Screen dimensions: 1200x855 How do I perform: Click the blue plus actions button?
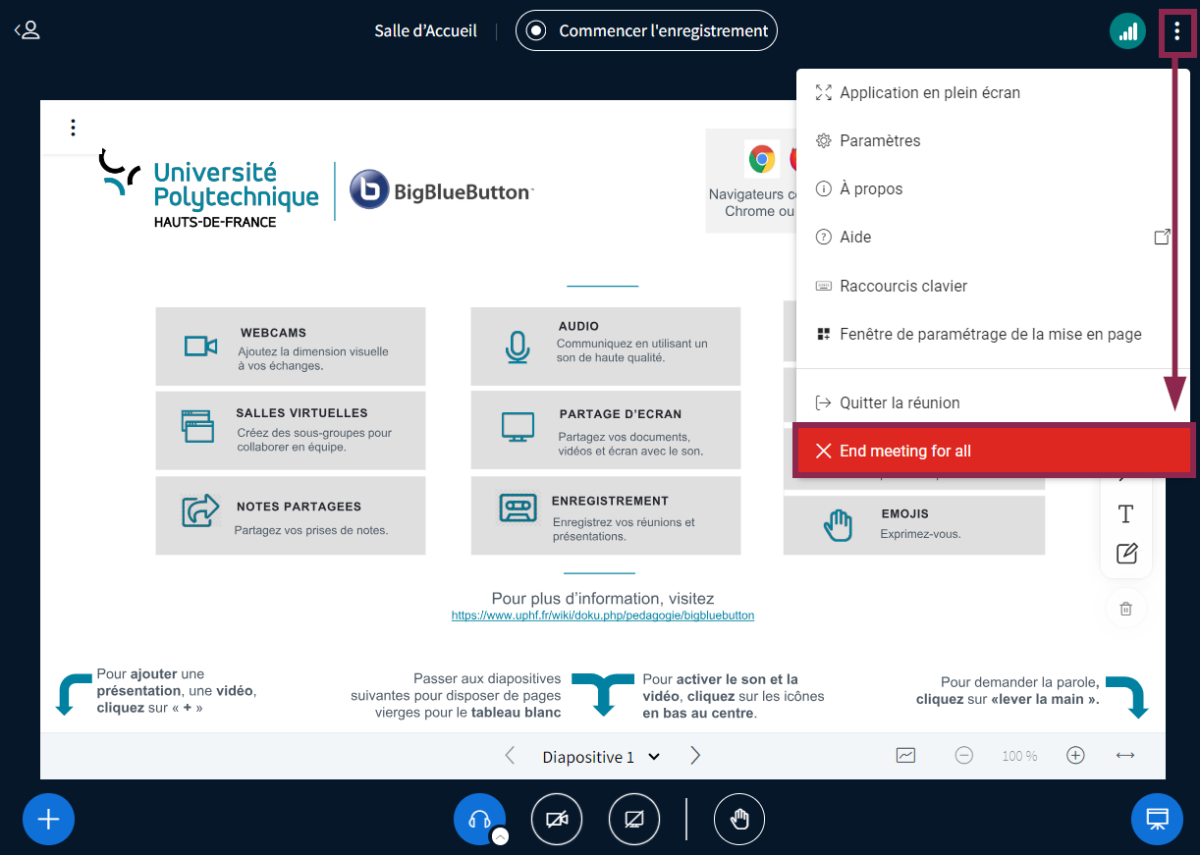point(48,820)
